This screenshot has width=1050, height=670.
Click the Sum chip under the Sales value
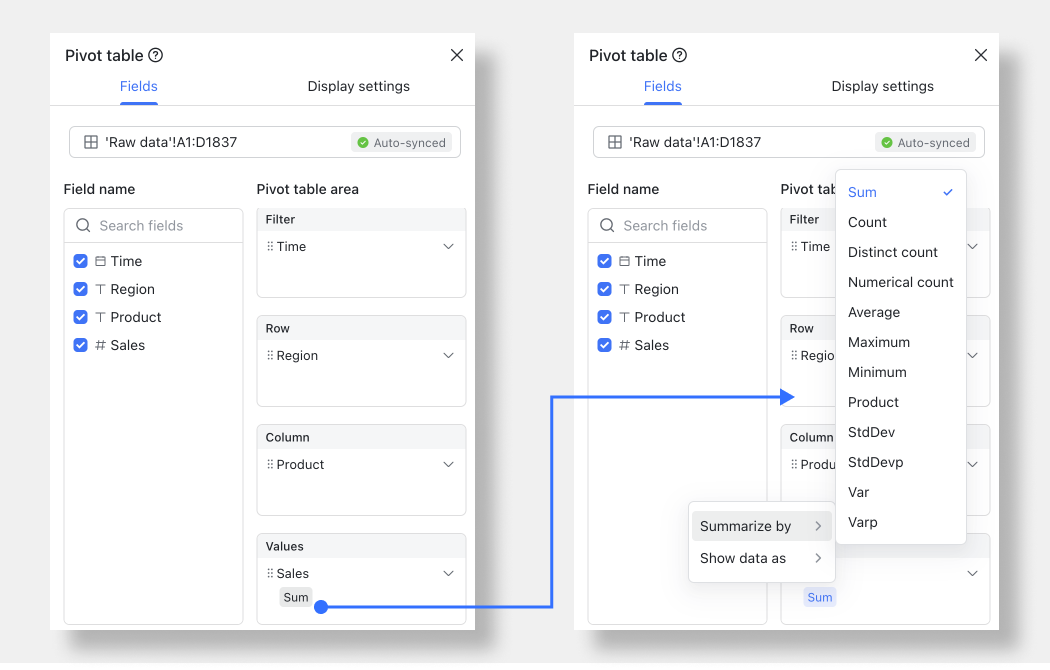(x=295, y=597)
